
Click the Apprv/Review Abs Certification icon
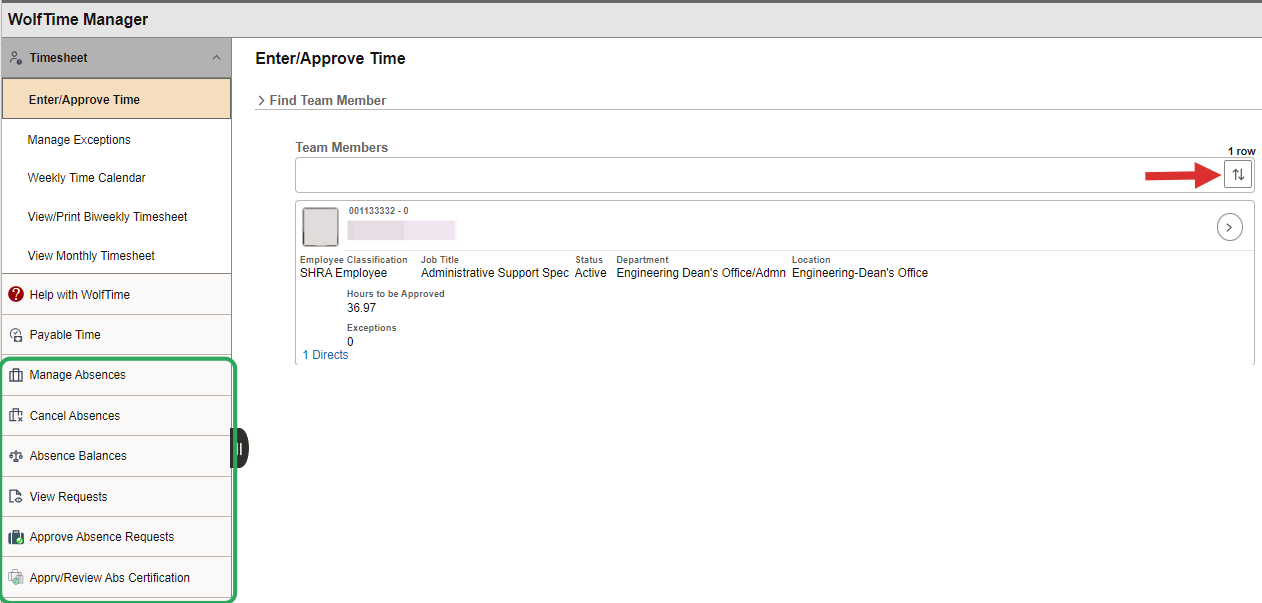tap(16, 577)
